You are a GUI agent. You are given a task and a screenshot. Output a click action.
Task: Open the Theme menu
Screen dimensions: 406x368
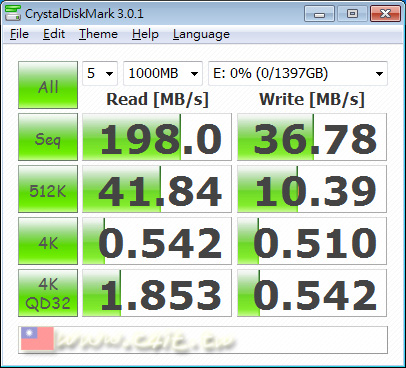98,34
